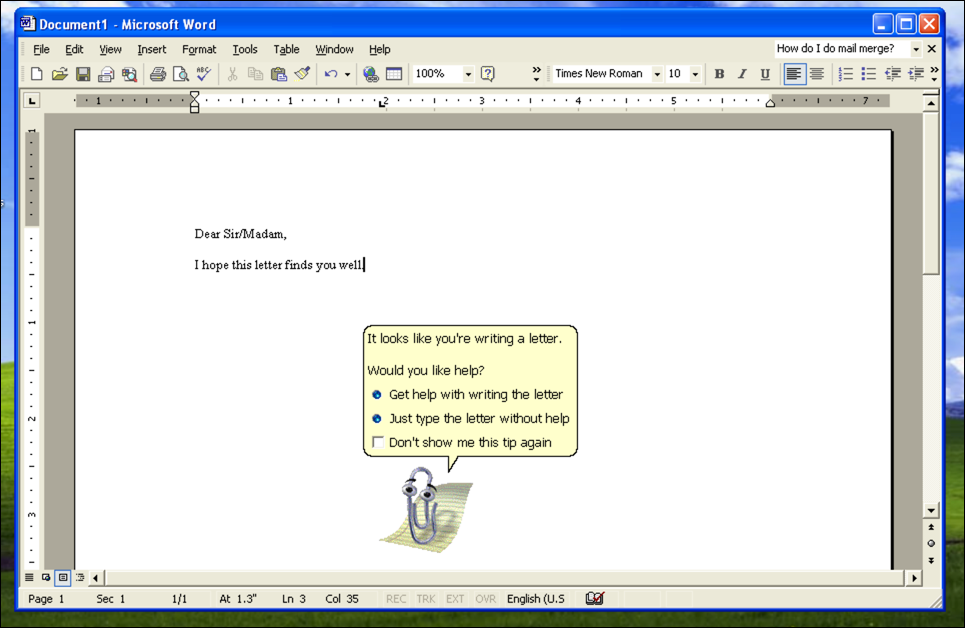Click the Save icon
The image size is (965, 628).
tap(83, 73)
